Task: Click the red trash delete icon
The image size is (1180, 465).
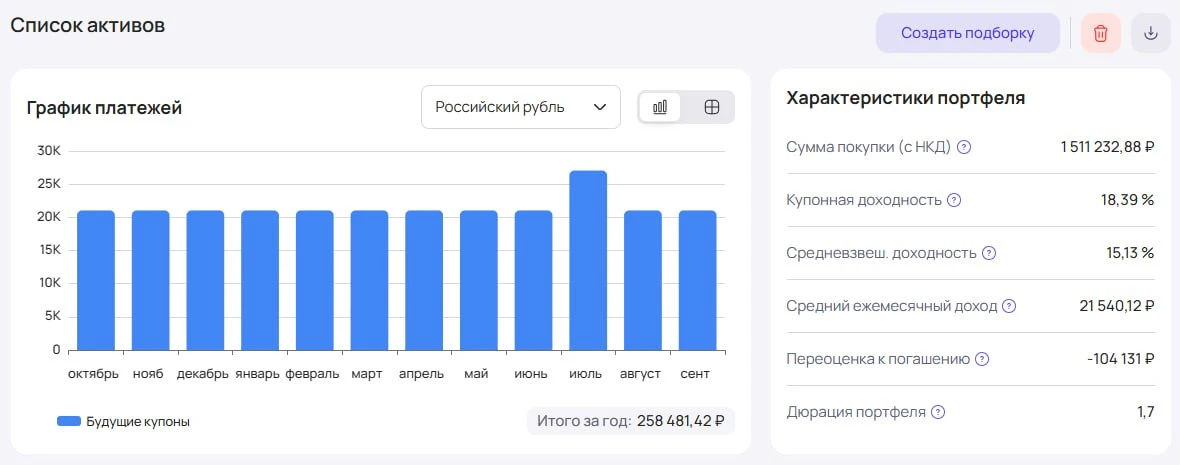Action: [x=1100, y=33]
